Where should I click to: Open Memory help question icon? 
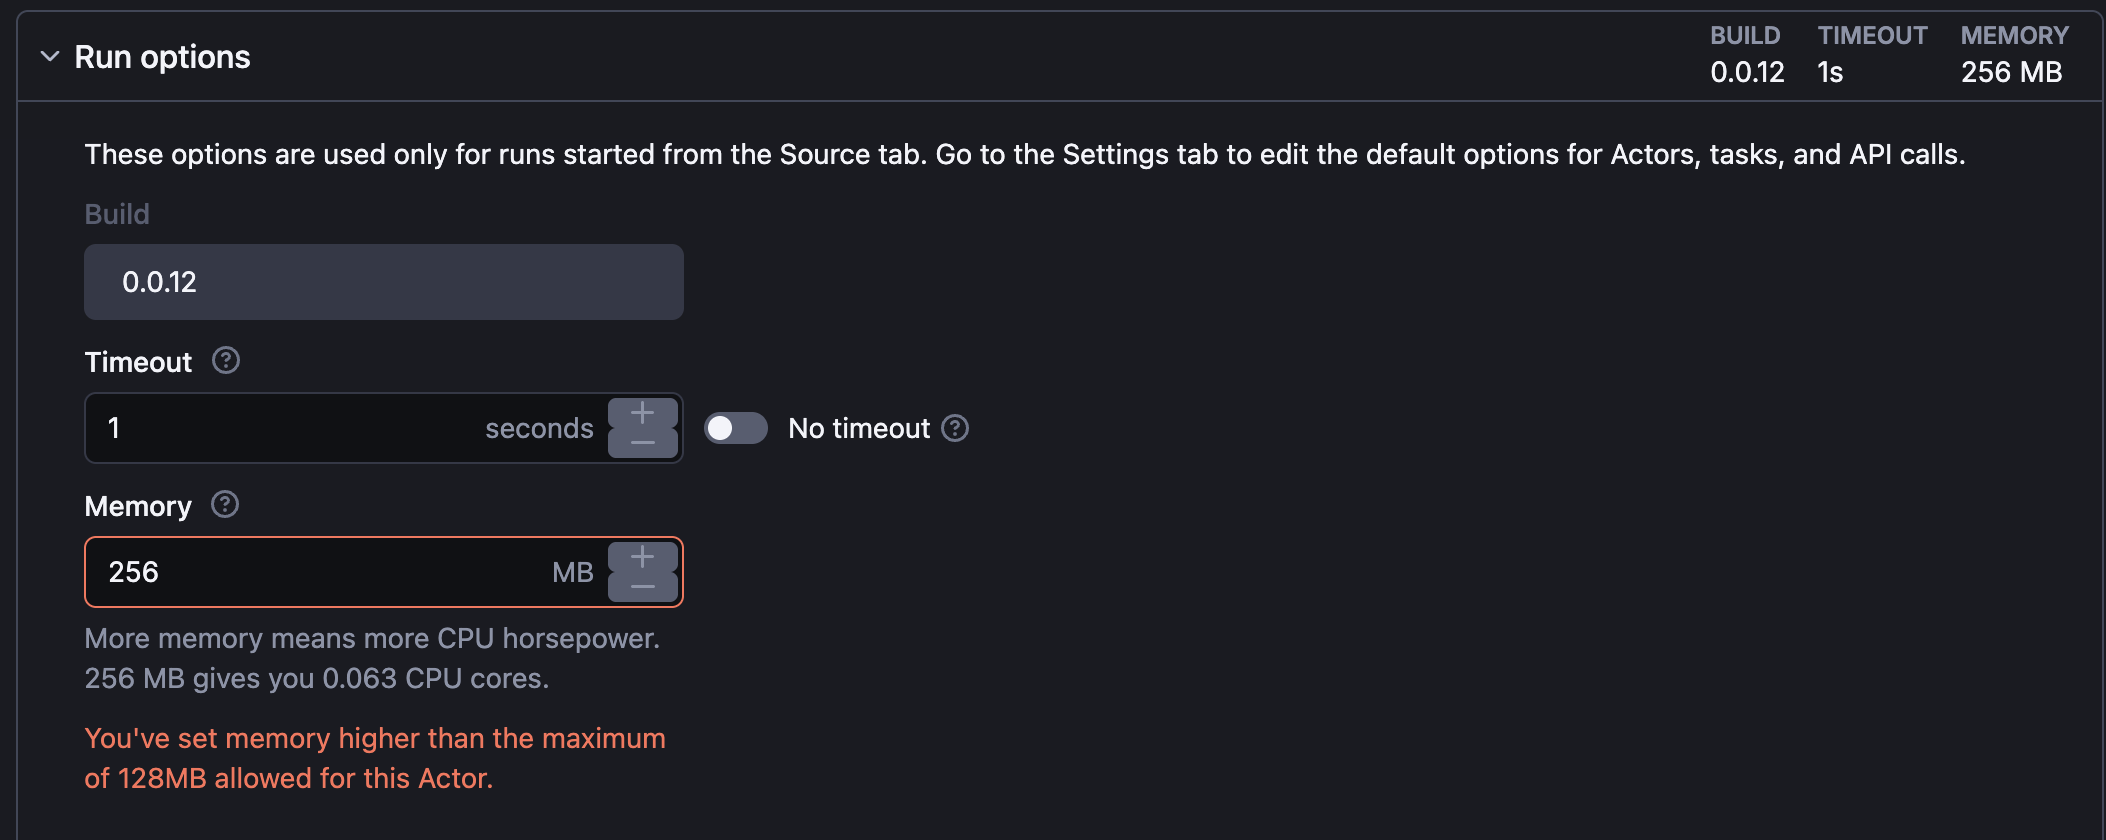225,504
